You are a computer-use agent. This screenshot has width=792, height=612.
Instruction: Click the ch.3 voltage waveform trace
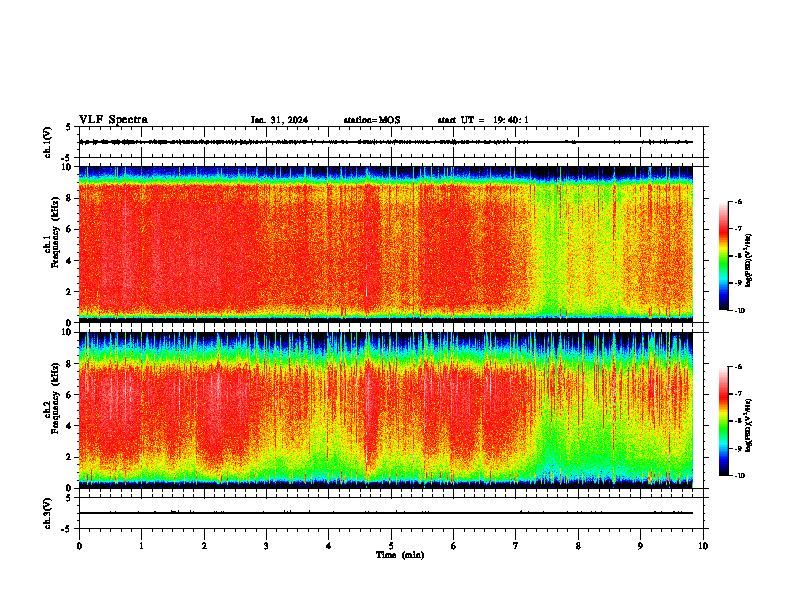point(386,513)
